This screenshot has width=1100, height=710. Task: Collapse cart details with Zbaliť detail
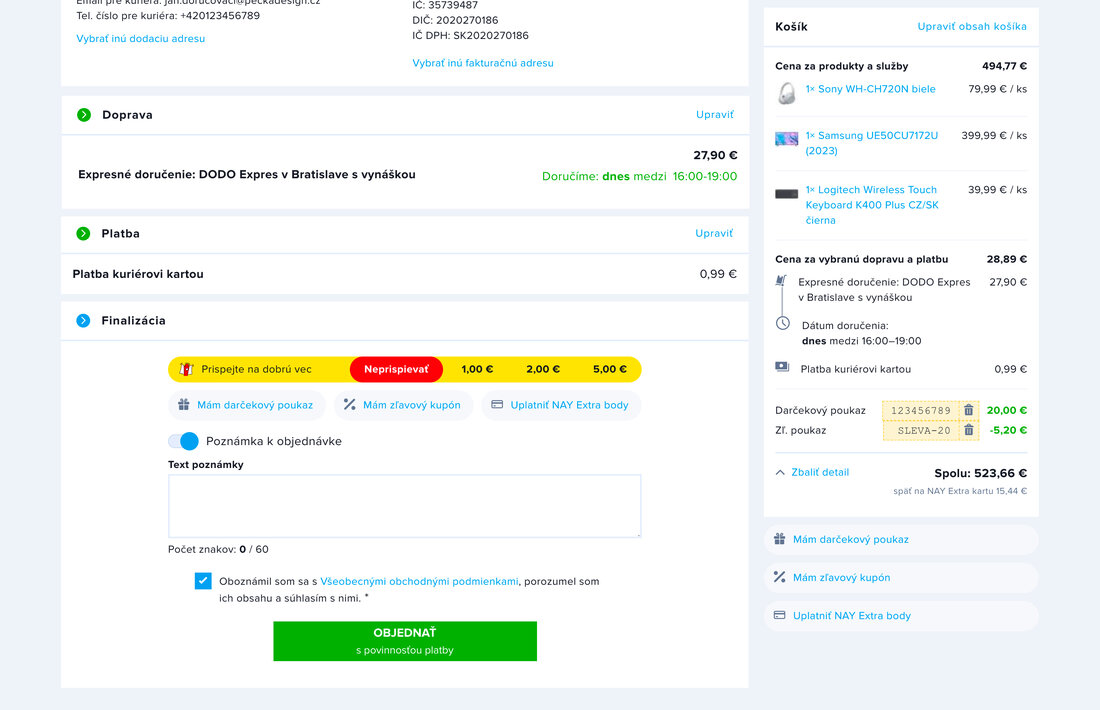coord(812,472)
